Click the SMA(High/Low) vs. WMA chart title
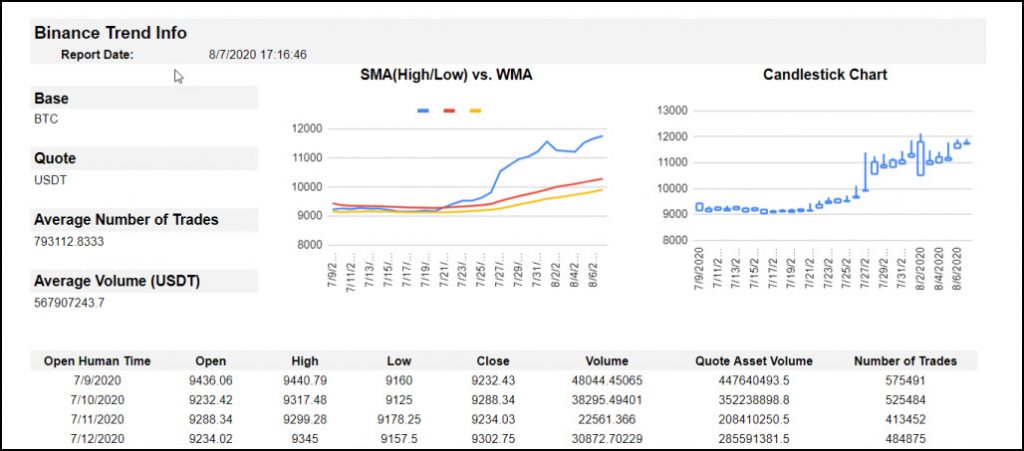The width and height of the screenshot is (1024, 451). click(x=446, y=75)
